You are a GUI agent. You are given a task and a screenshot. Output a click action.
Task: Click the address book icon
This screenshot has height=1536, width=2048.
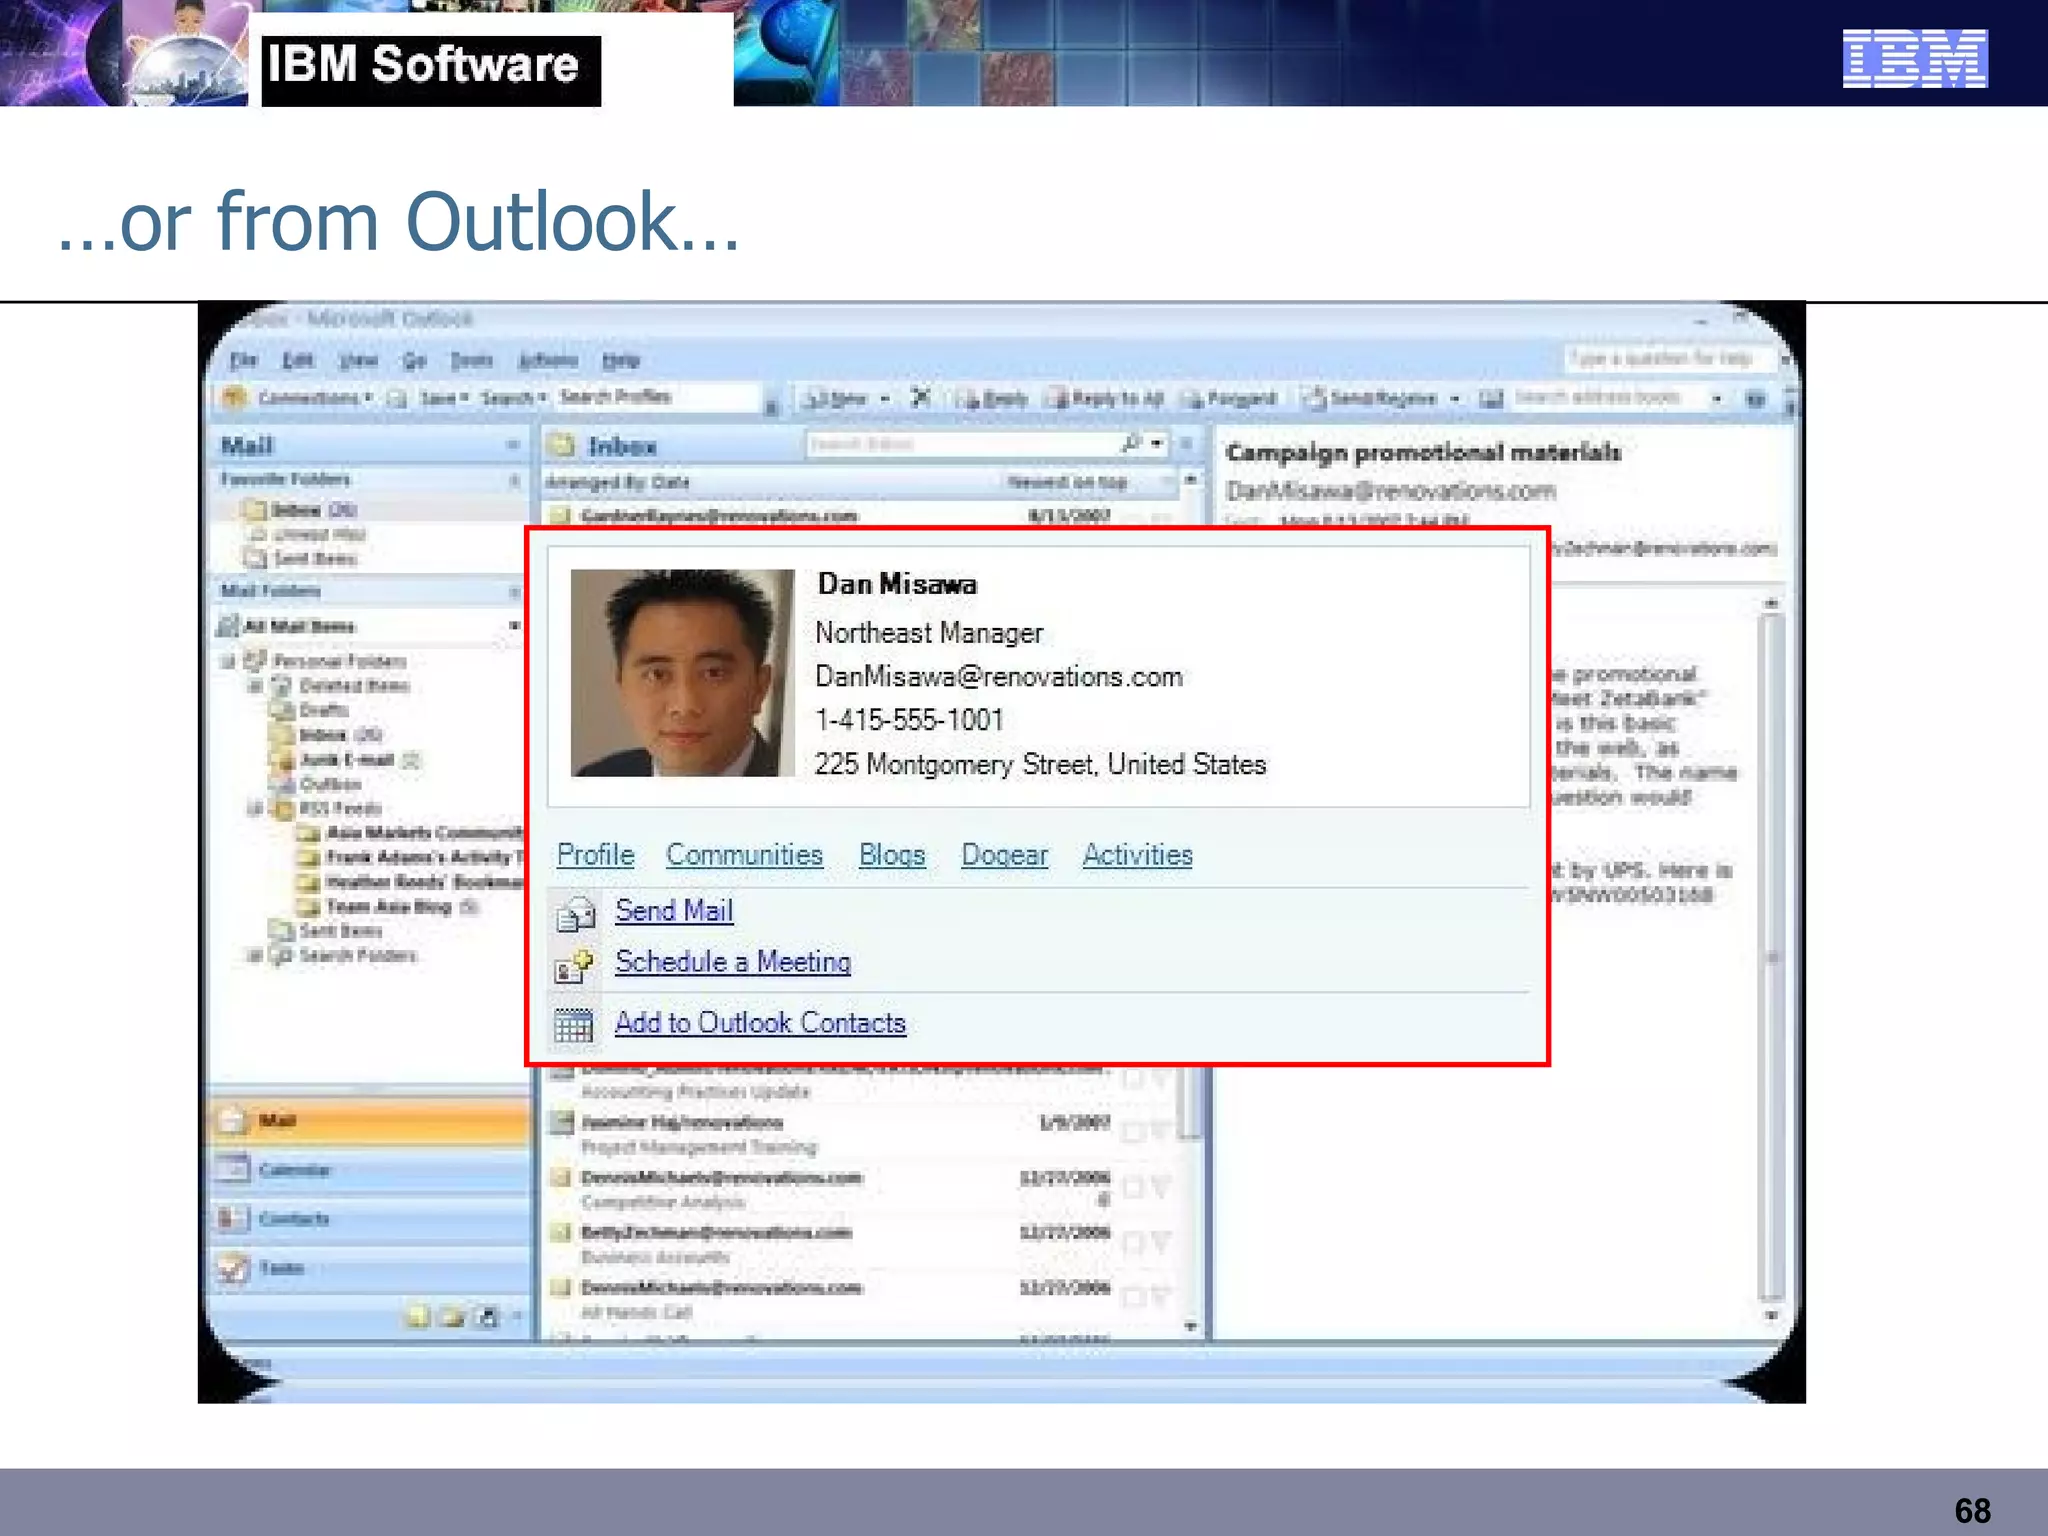[1490, 399]
